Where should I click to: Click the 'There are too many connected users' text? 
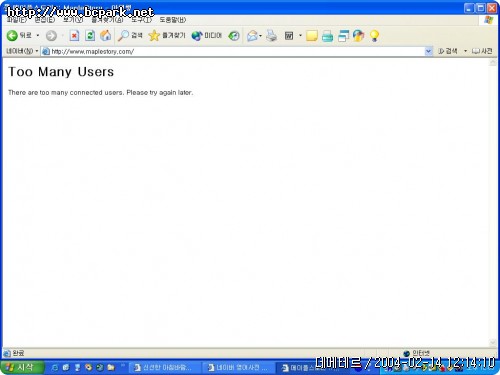[x=100, y=92]
